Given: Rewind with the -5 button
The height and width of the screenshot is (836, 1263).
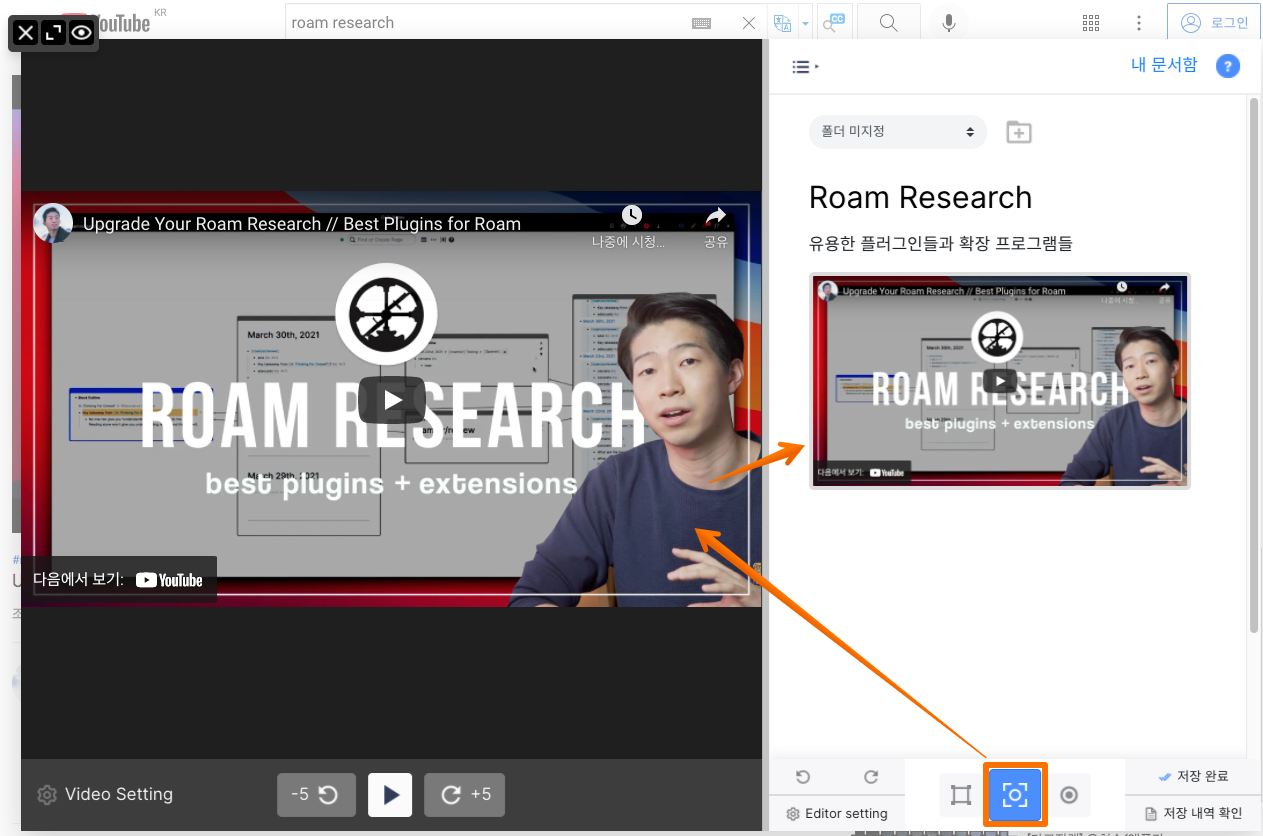Looking at the screenshot, I should [x=315, y=795].
